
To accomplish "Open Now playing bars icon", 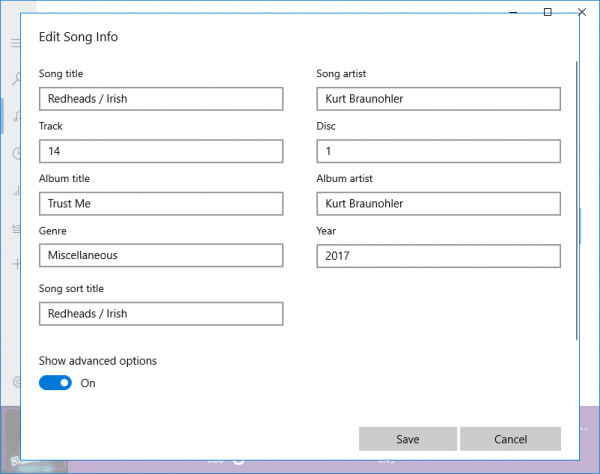I will coord(15,190).
